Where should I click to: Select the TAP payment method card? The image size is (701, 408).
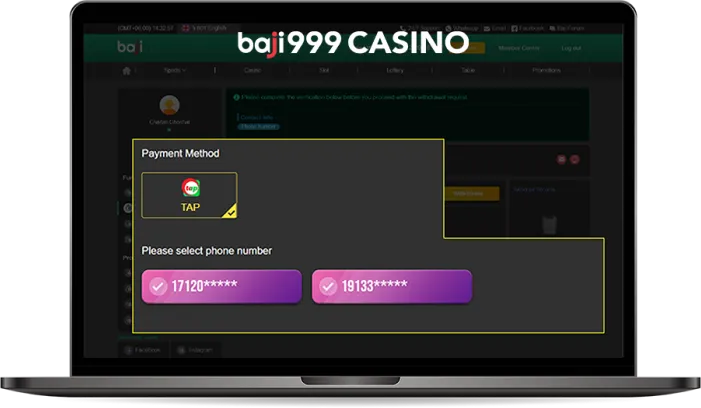(x=189, y=195)
